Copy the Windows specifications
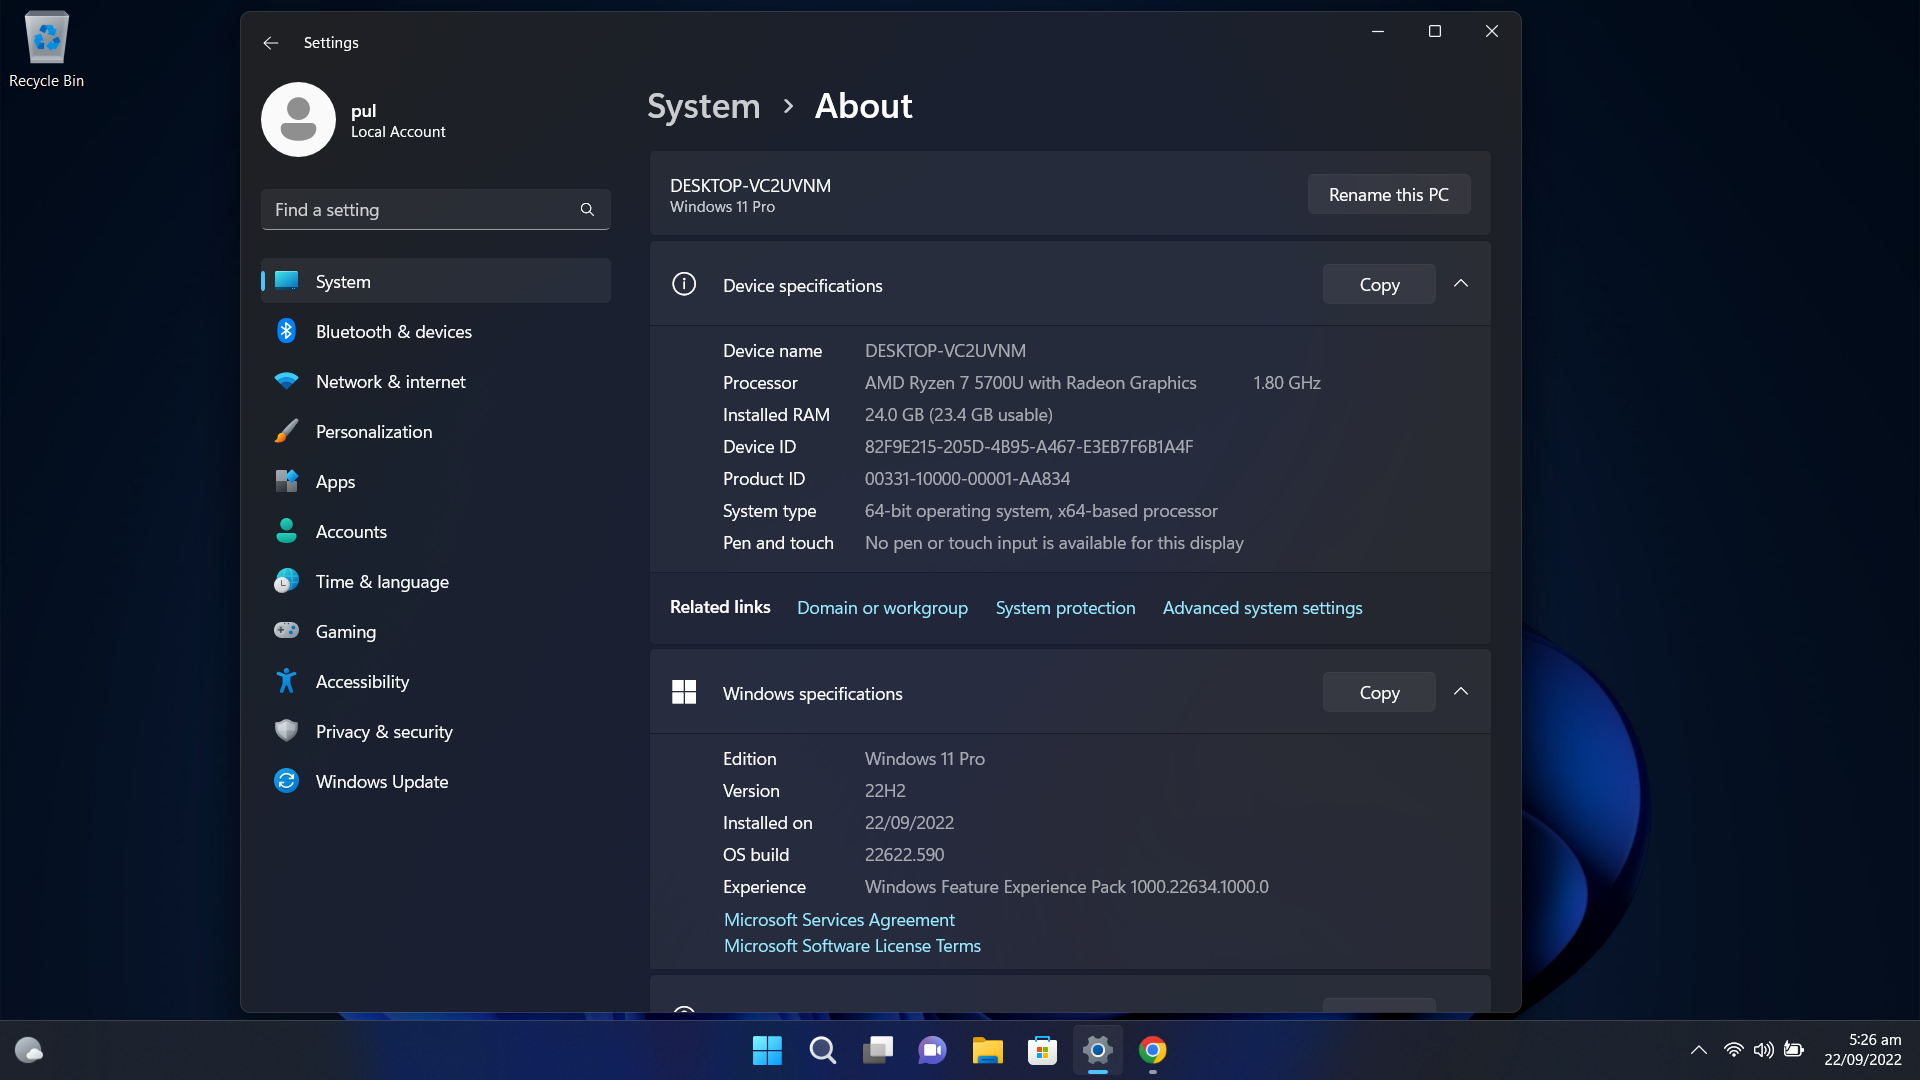Screen dimensions: 1920x1080 [x=1379, y=692]
